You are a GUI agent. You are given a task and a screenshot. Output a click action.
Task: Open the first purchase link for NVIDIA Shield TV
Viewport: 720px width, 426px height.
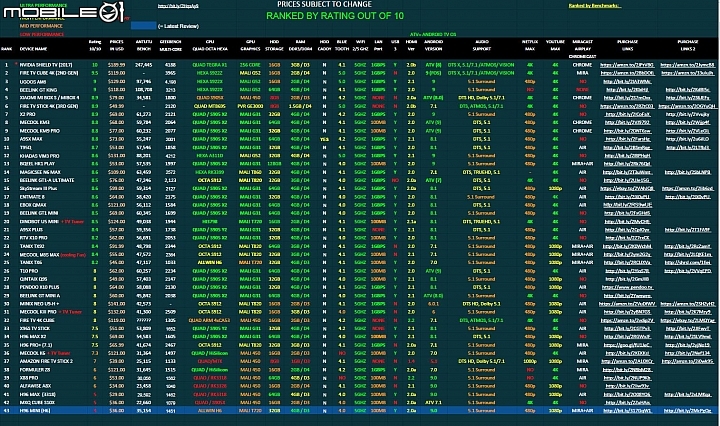point(627,65)
